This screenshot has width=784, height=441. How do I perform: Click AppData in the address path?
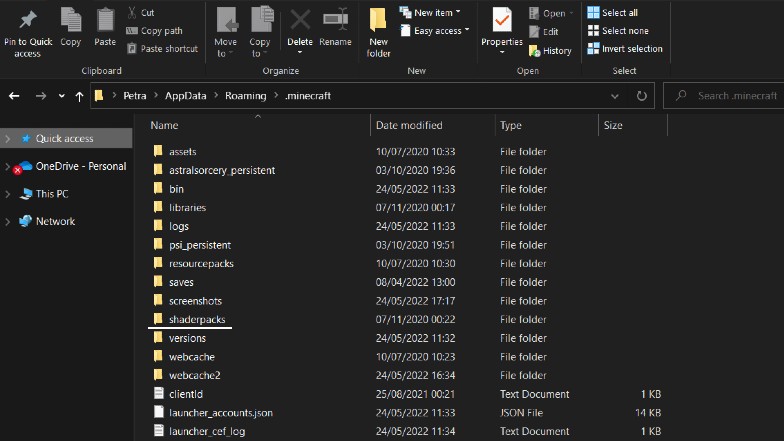pyautogui.click(x=186, y=96)
